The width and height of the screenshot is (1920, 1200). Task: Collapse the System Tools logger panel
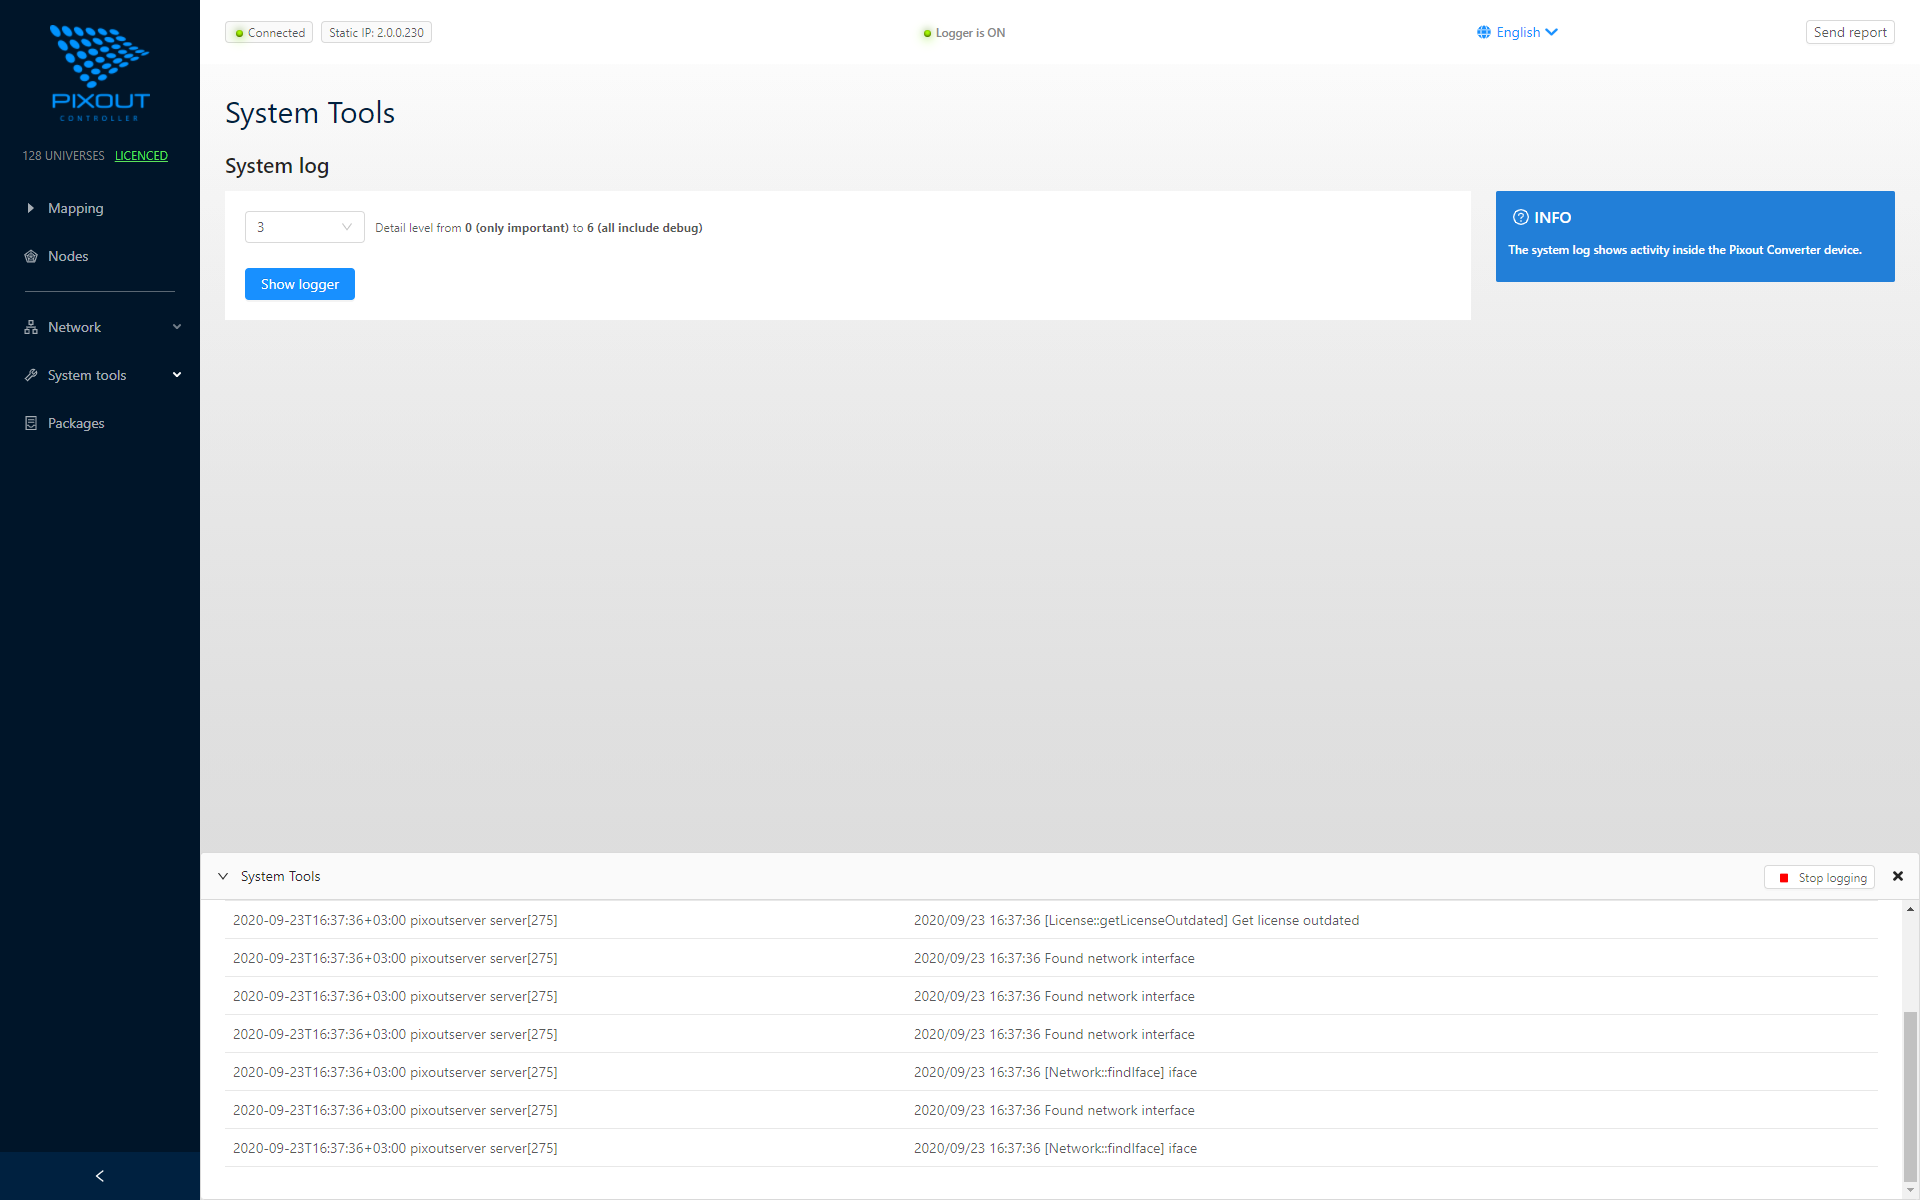point(223,876)
